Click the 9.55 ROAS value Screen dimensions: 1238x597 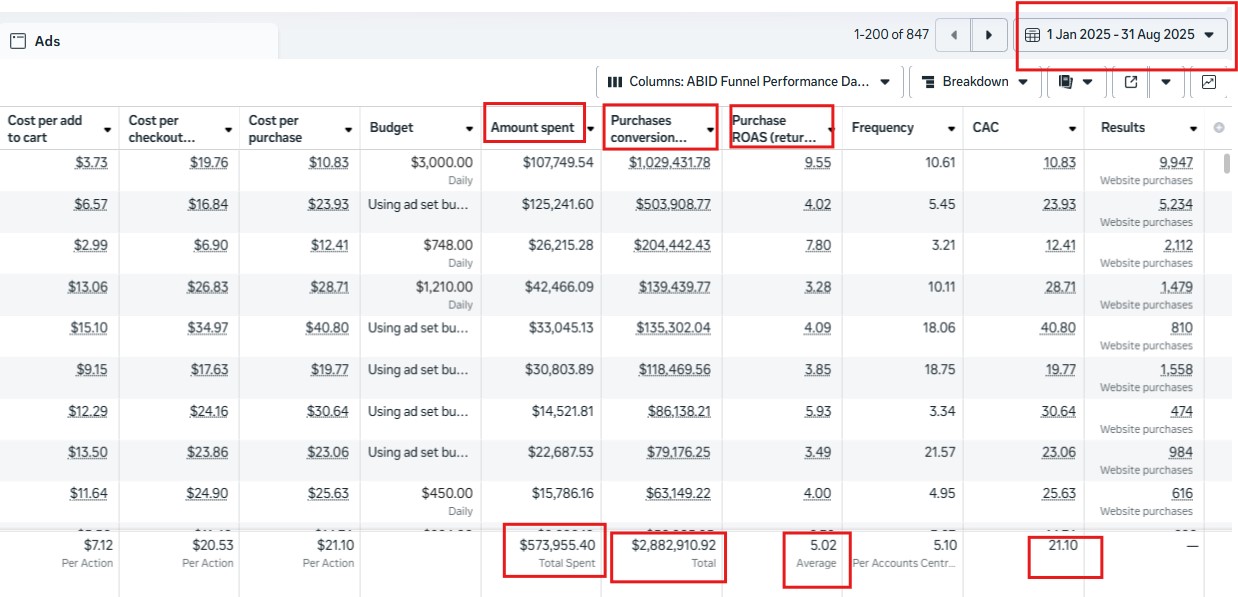pos(818,162)
